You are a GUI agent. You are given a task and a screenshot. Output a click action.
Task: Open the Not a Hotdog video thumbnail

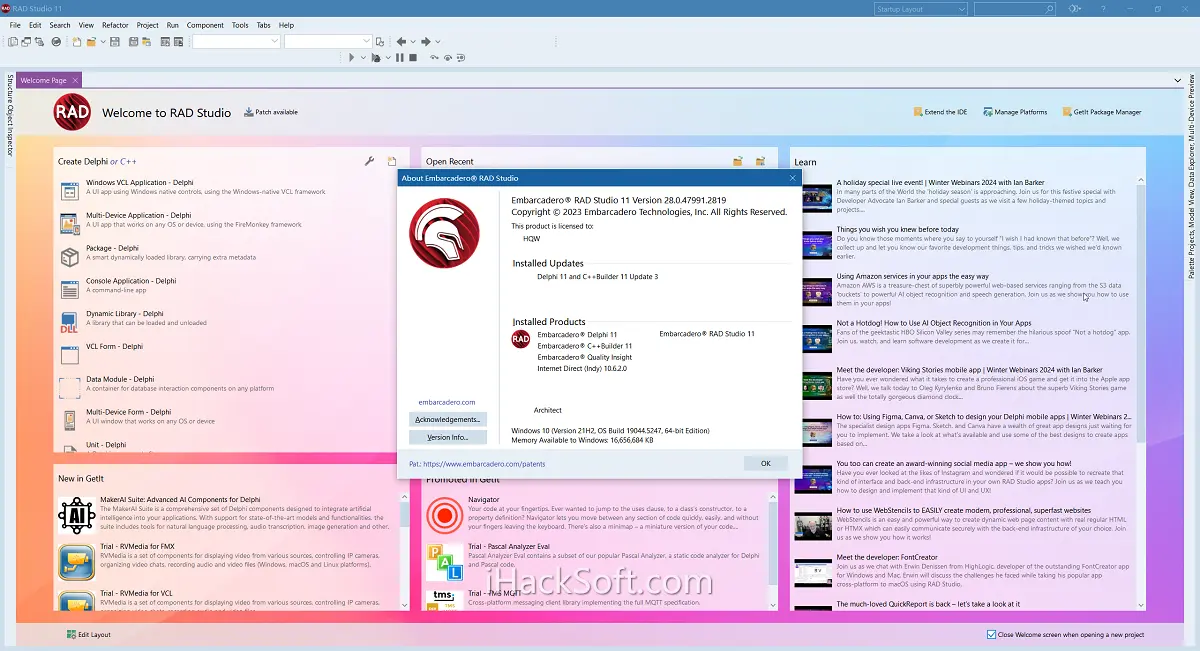[817, 338]
